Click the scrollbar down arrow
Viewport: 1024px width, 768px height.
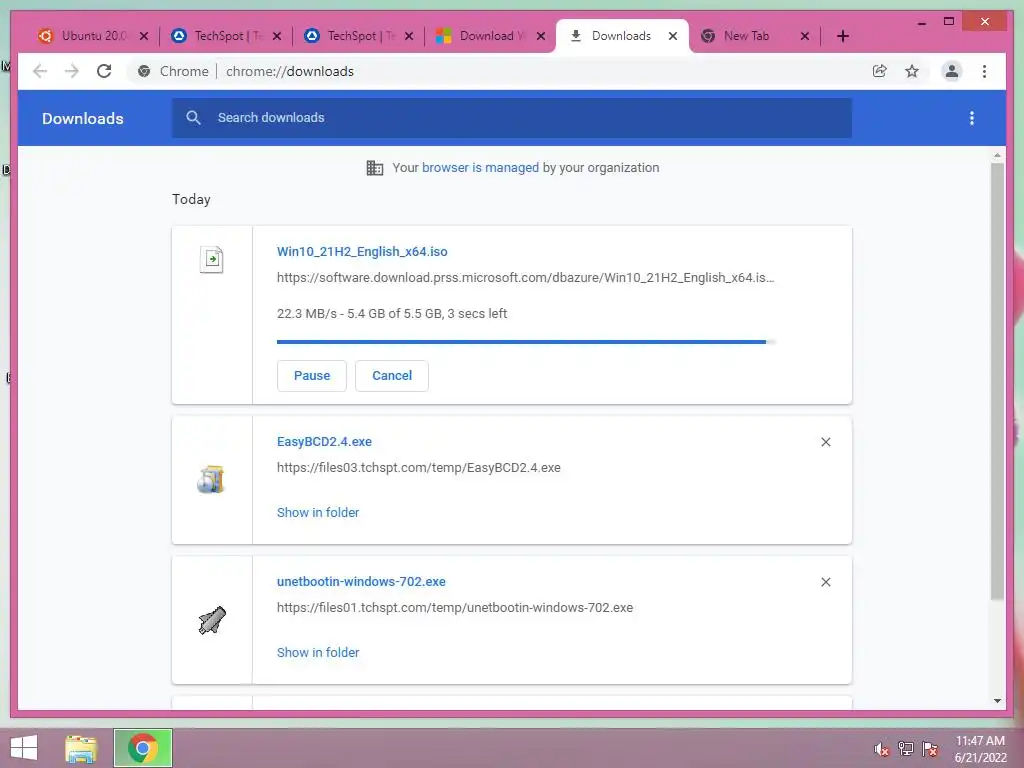point(997,701)
